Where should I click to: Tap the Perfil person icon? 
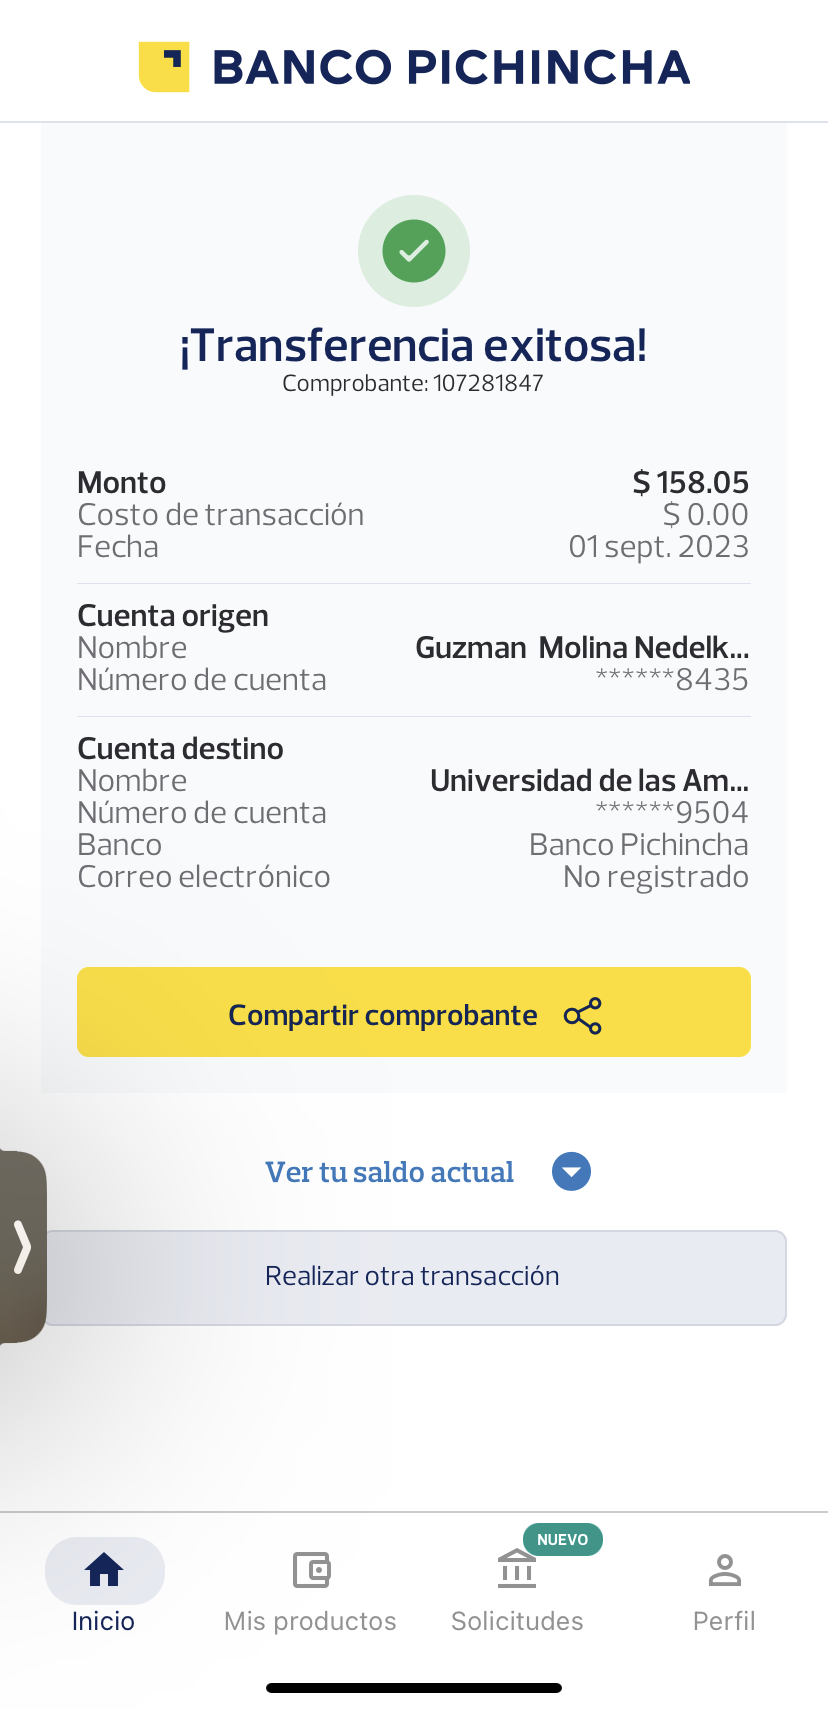click(x=724, y=1570)
